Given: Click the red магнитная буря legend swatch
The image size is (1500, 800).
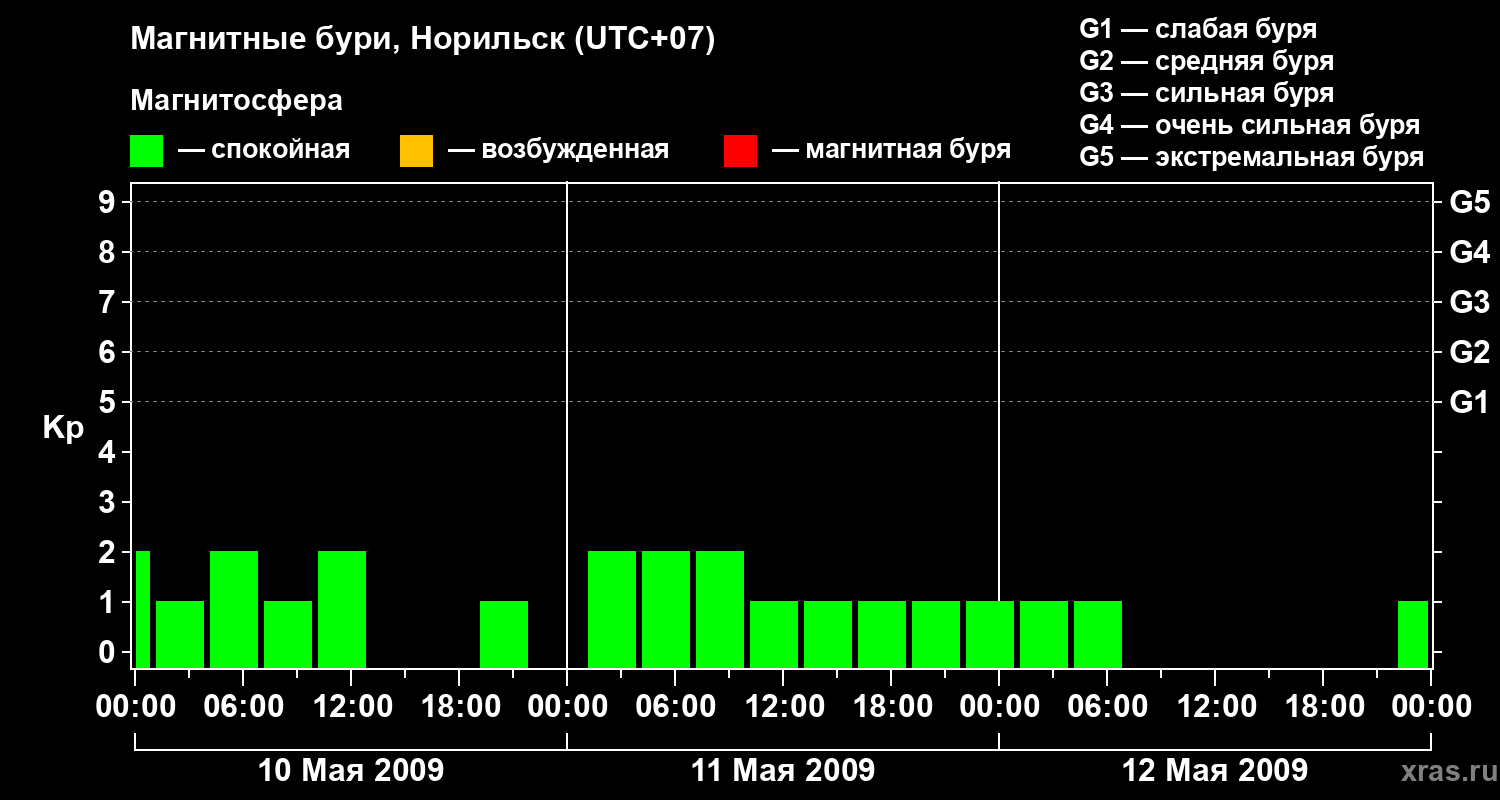Looking at the screenshot, I should pyautogui.click(x=740, y=151).
